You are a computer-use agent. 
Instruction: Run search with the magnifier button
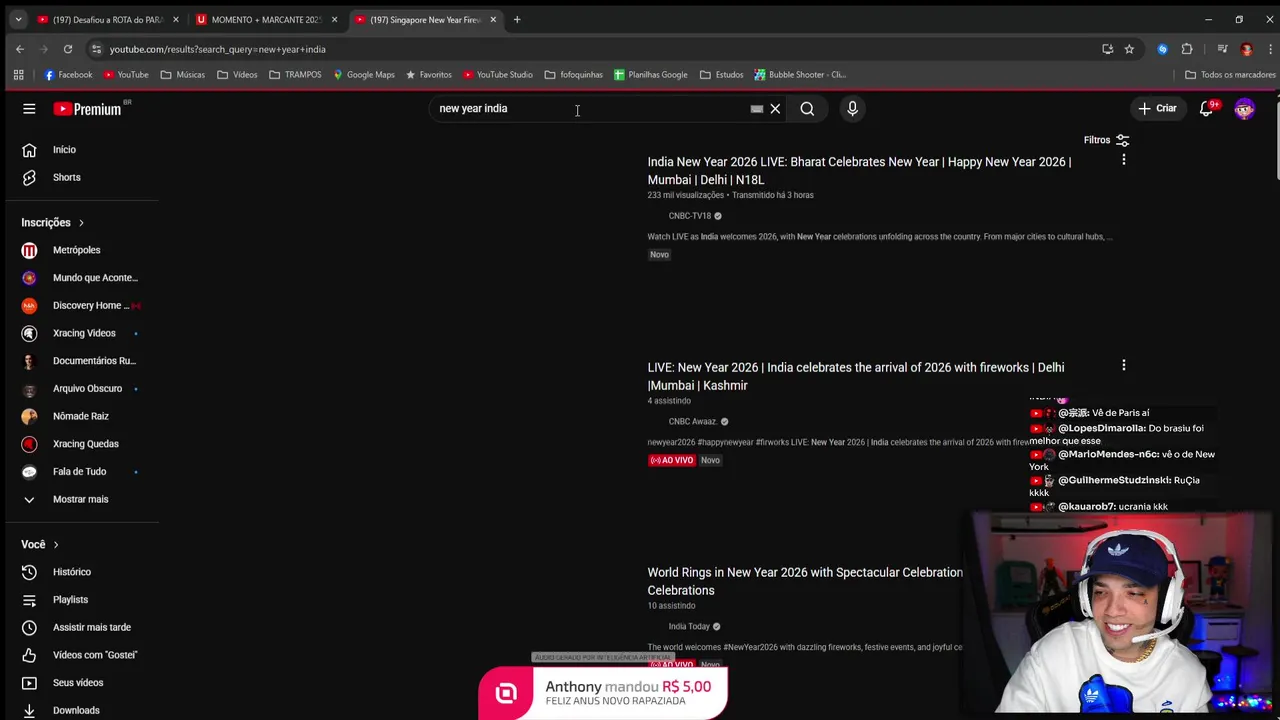(807, 109)
